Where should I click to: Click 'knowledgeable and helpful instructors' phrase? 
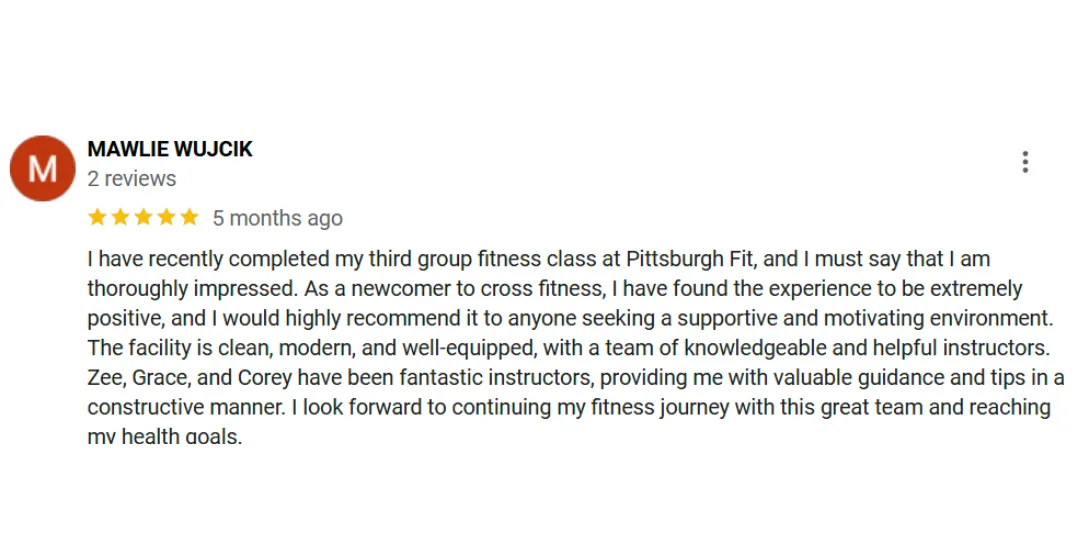pyautogui.click(x=866, y=349)
